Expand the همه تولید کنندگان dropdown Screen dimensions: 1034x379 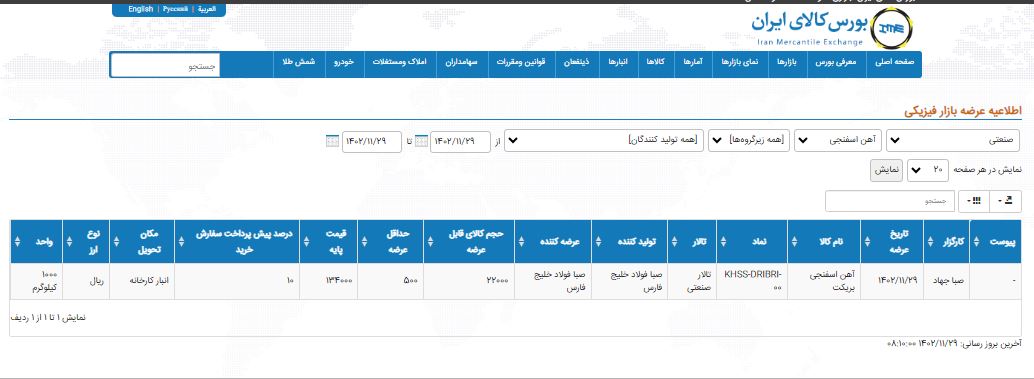[603, 140]
